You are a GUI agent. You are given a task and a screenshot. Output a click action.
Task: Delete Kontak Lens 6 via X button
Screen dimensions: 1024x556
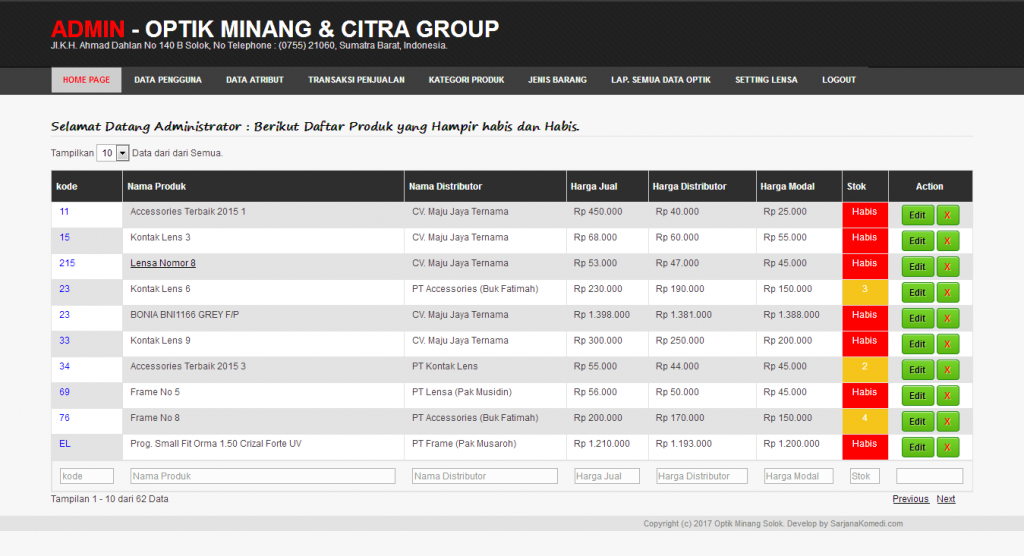coord(947,293)
